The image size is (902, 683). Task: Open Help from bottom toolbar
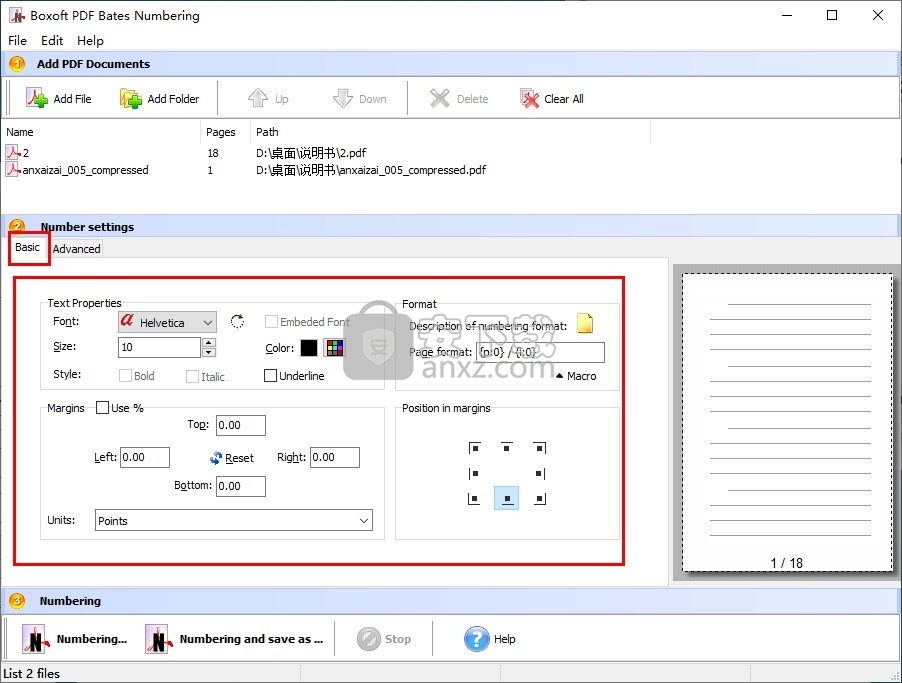[x=490, y=639]
